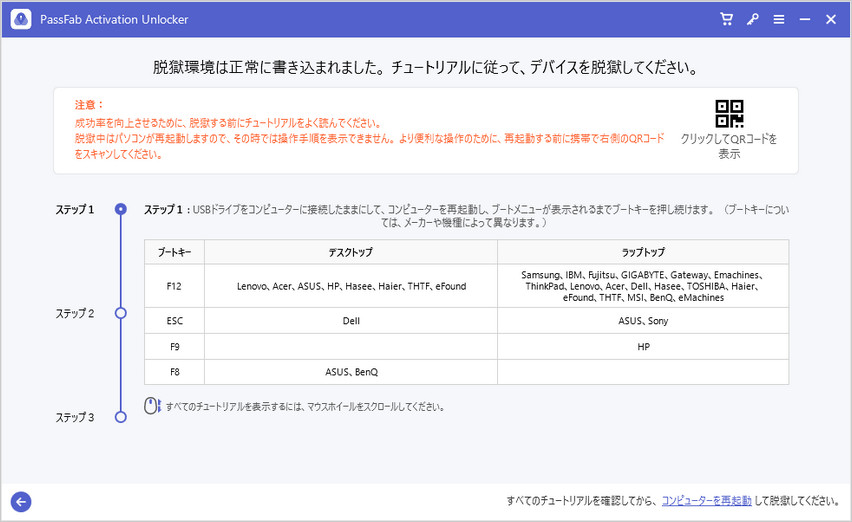The width and height of the screenshot is (852, 522).
Task: Open the shopping cart purchase icon
Action: pos(726,20)
